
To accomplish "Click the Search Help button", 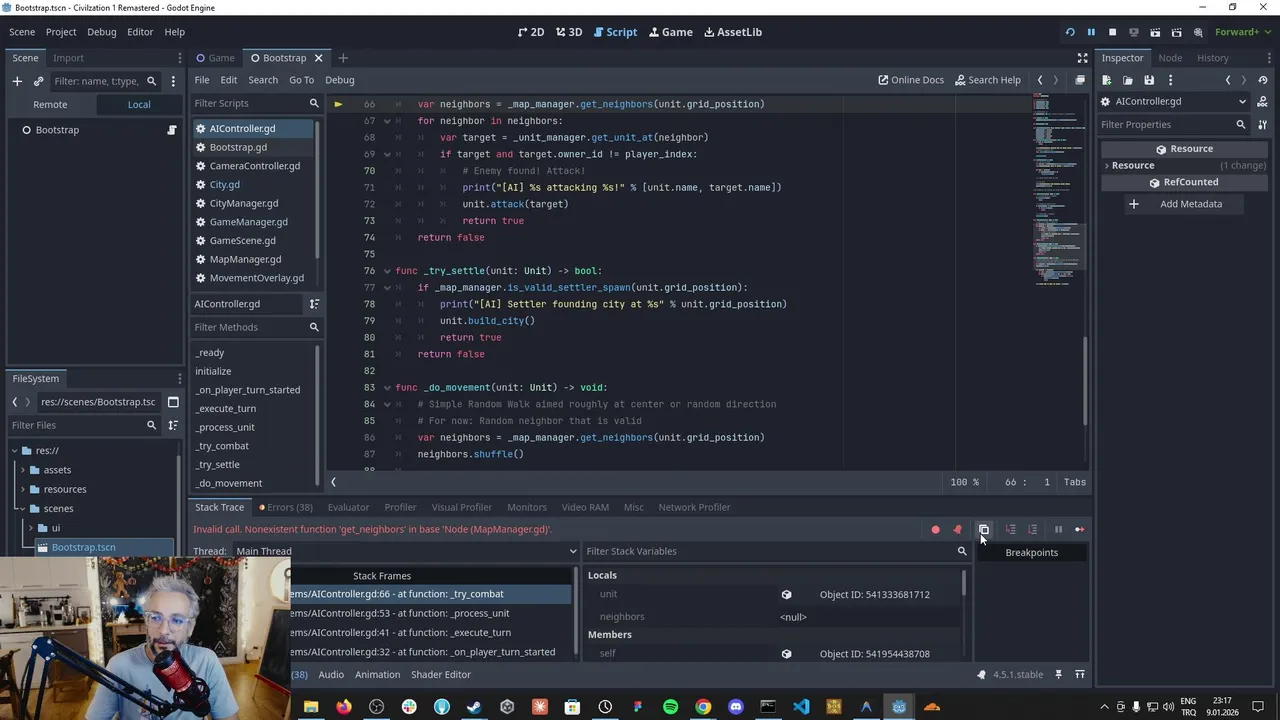I will click(987, 80).
